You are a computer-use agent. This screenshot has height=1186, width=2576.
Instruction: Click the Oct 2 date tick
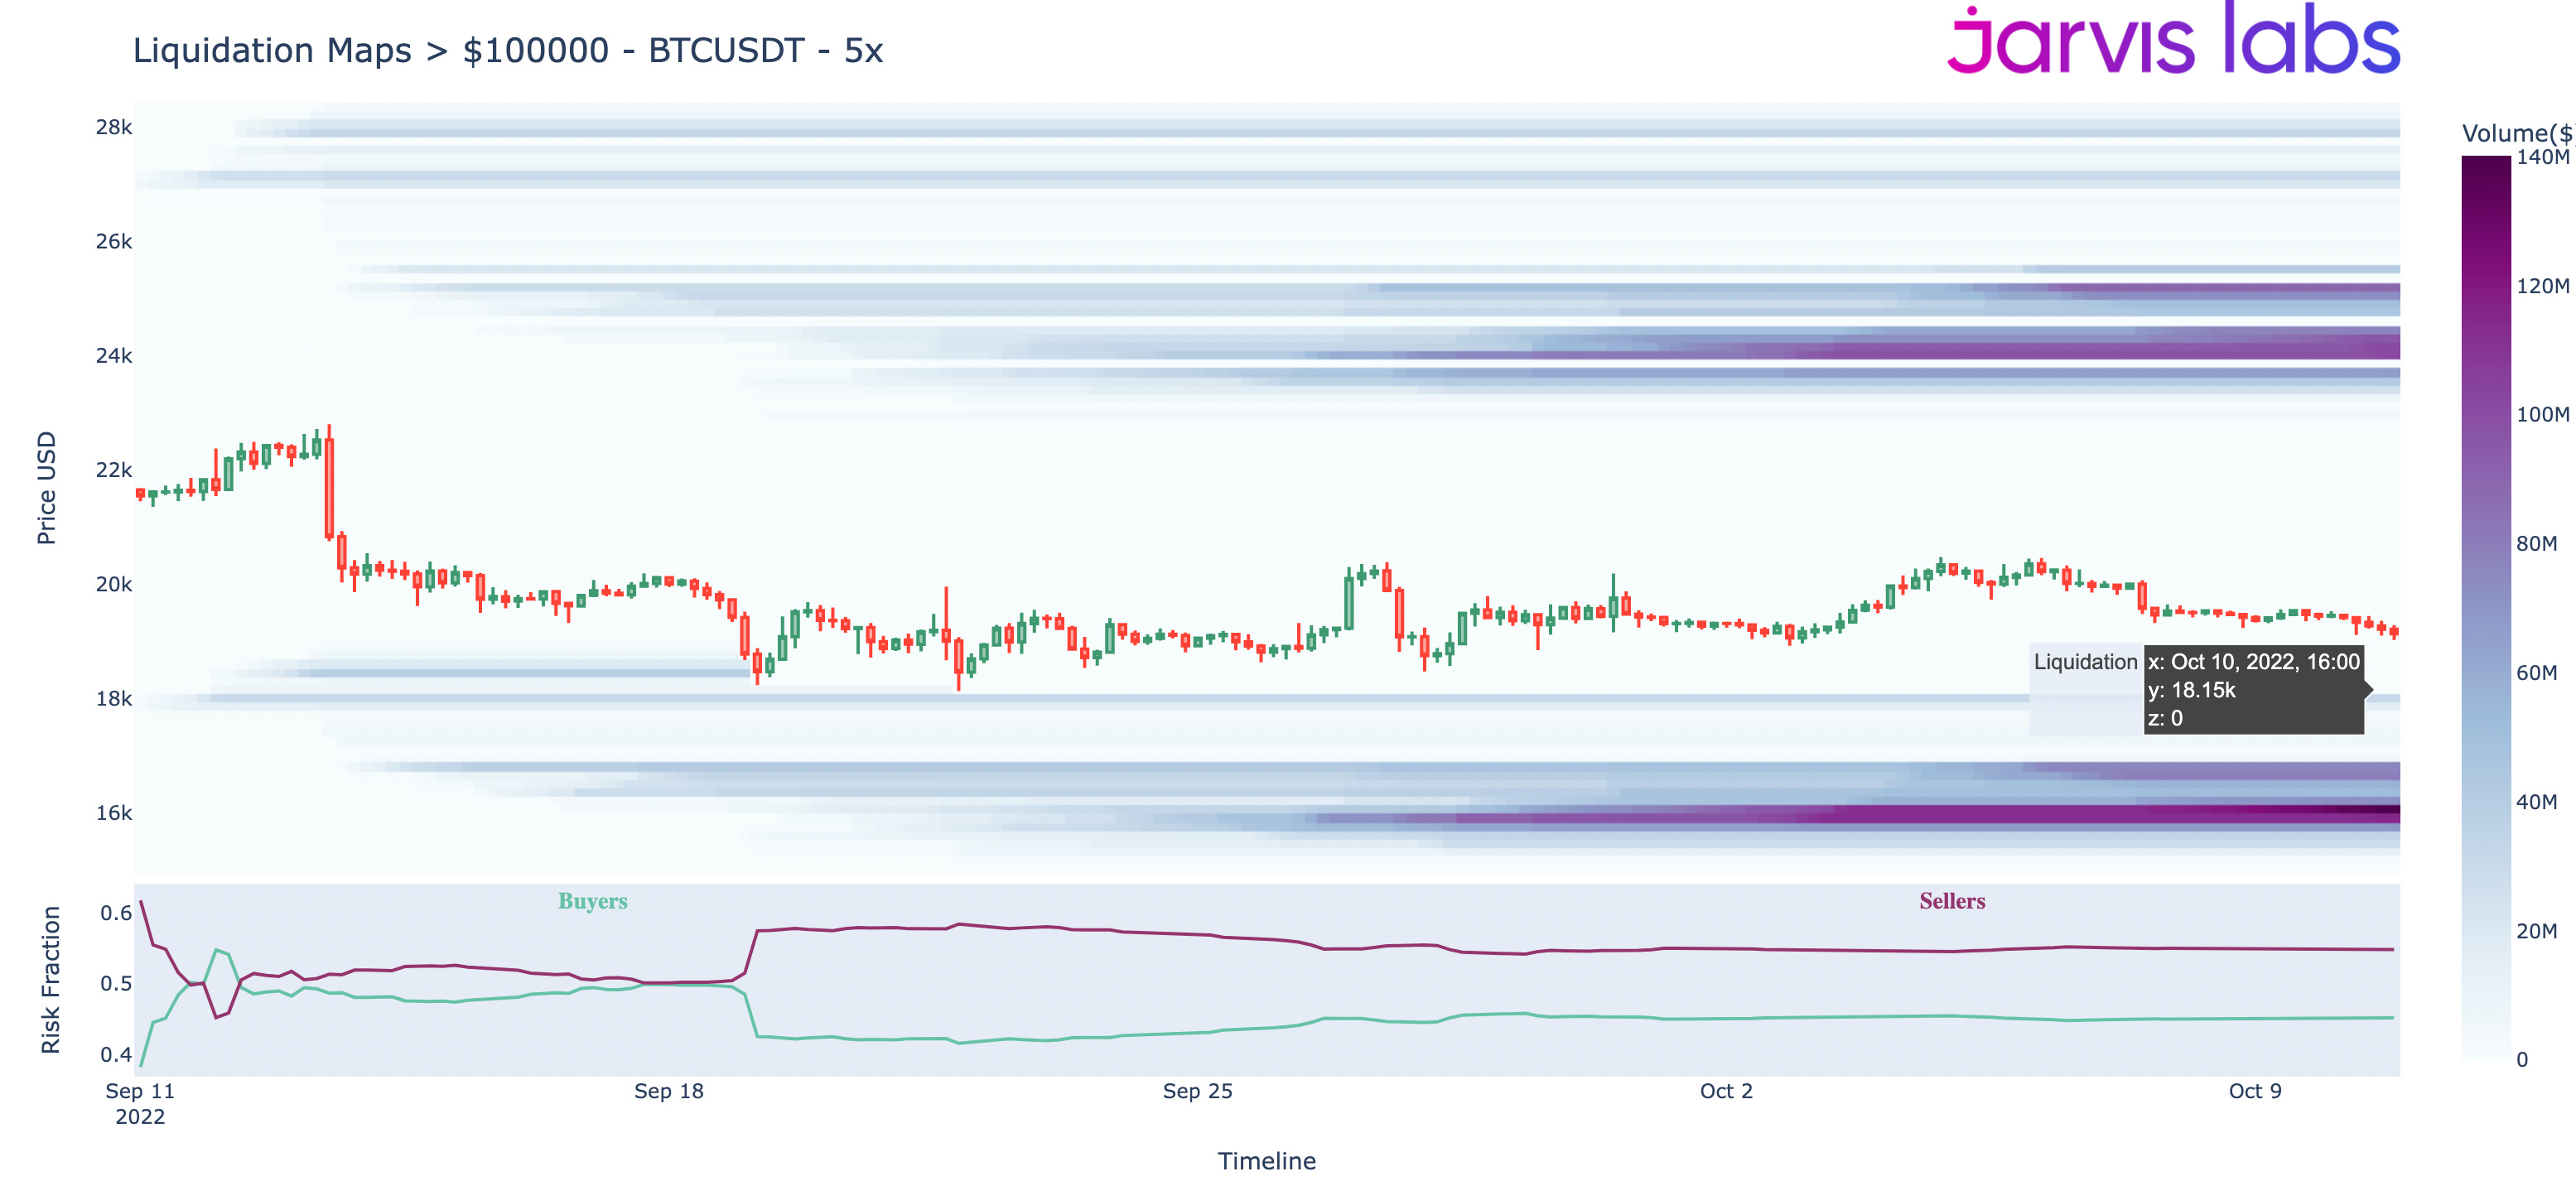(1725, 1091)
